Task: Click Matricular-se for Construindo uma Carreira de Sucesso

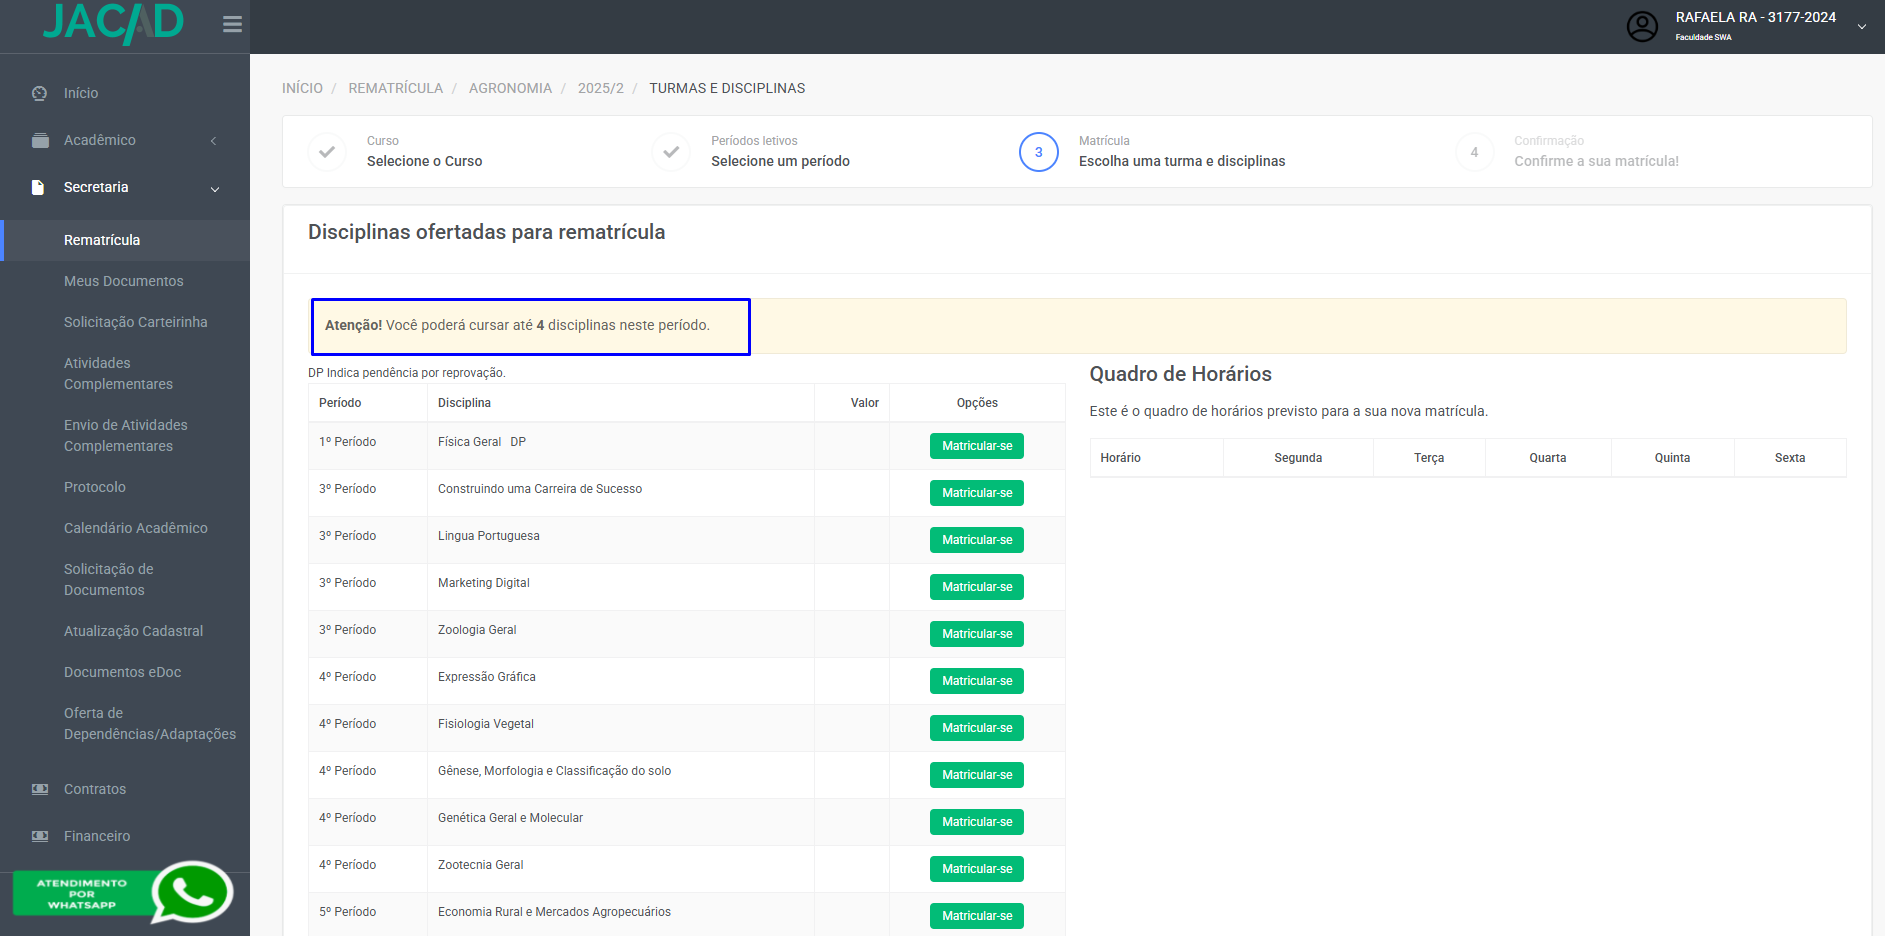Action: [977, 493]
